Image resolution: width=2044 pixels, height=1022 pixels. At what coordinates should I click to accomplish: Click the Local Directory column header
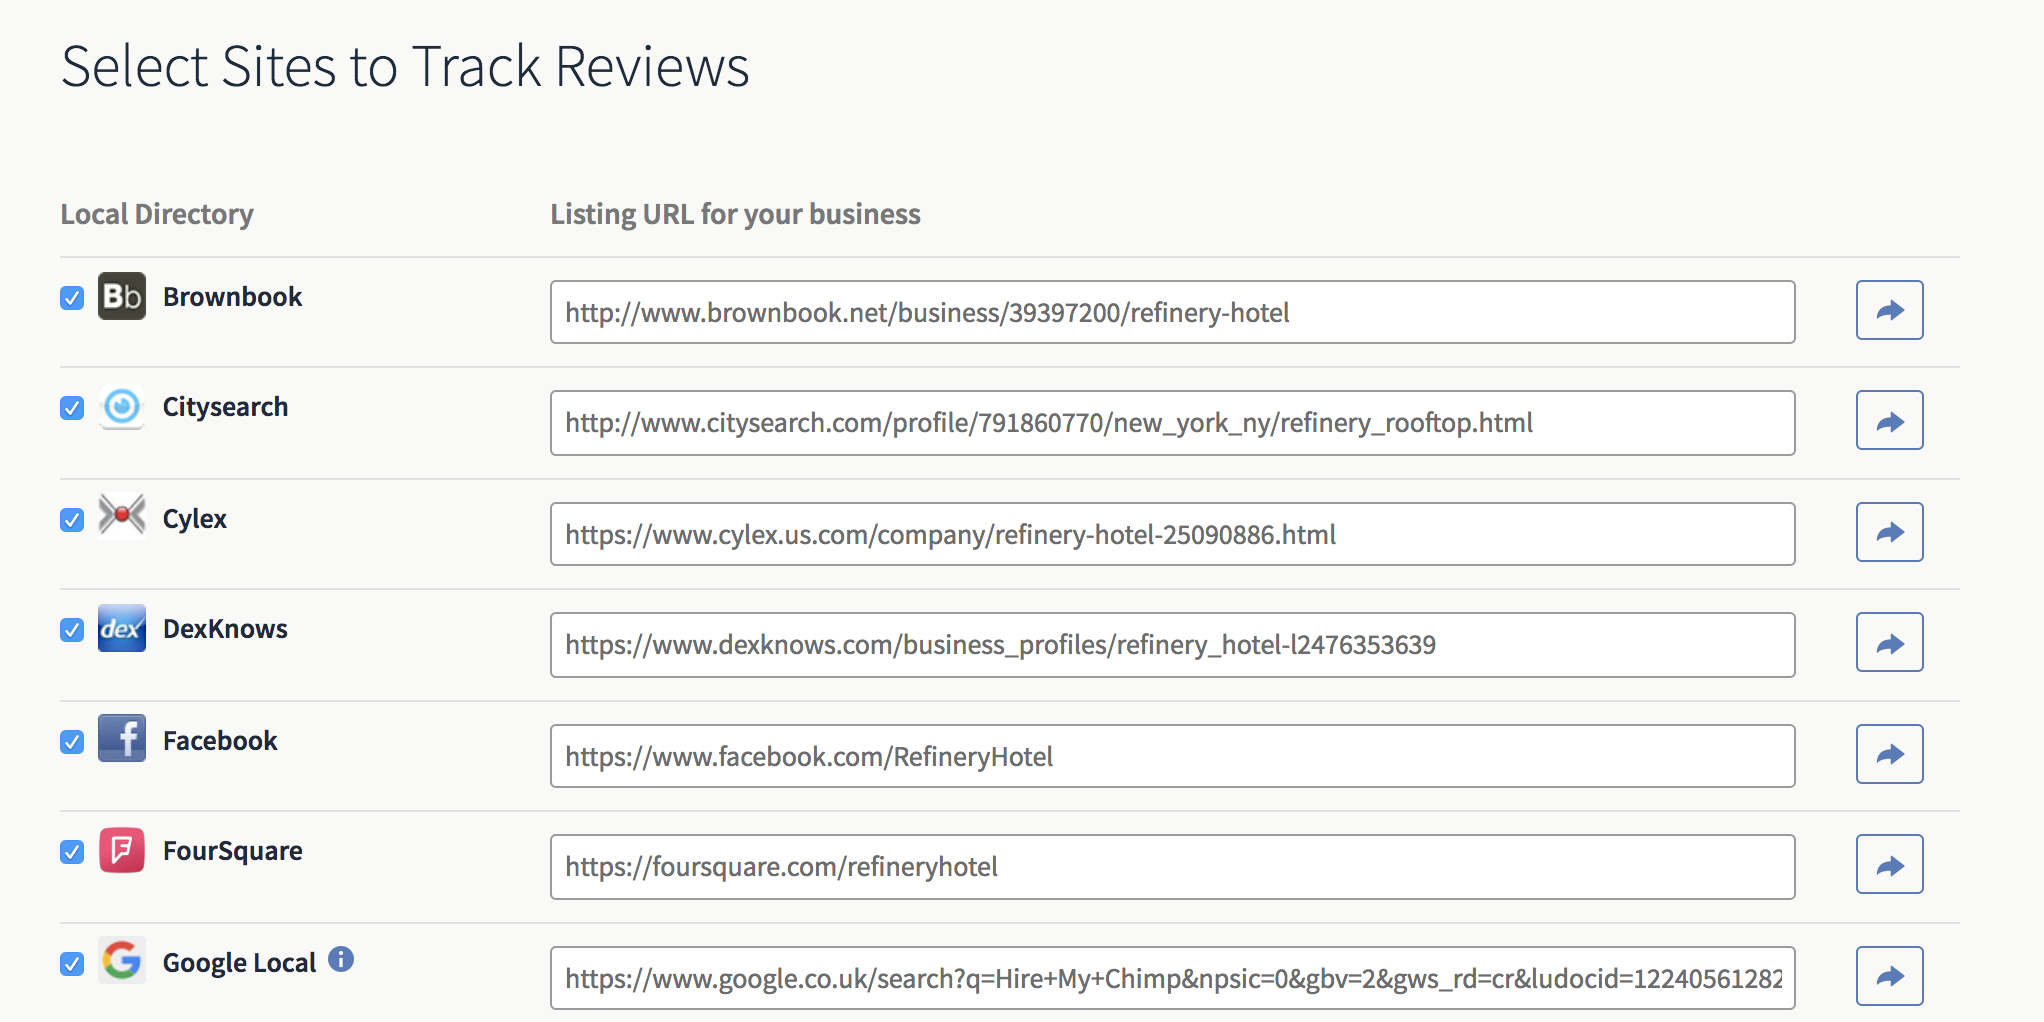[x=157, y=214]
